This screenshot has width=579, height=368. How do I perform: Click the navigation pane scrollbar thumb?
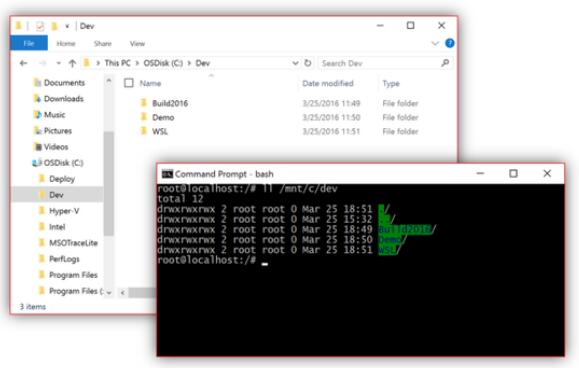click(109, 183)
